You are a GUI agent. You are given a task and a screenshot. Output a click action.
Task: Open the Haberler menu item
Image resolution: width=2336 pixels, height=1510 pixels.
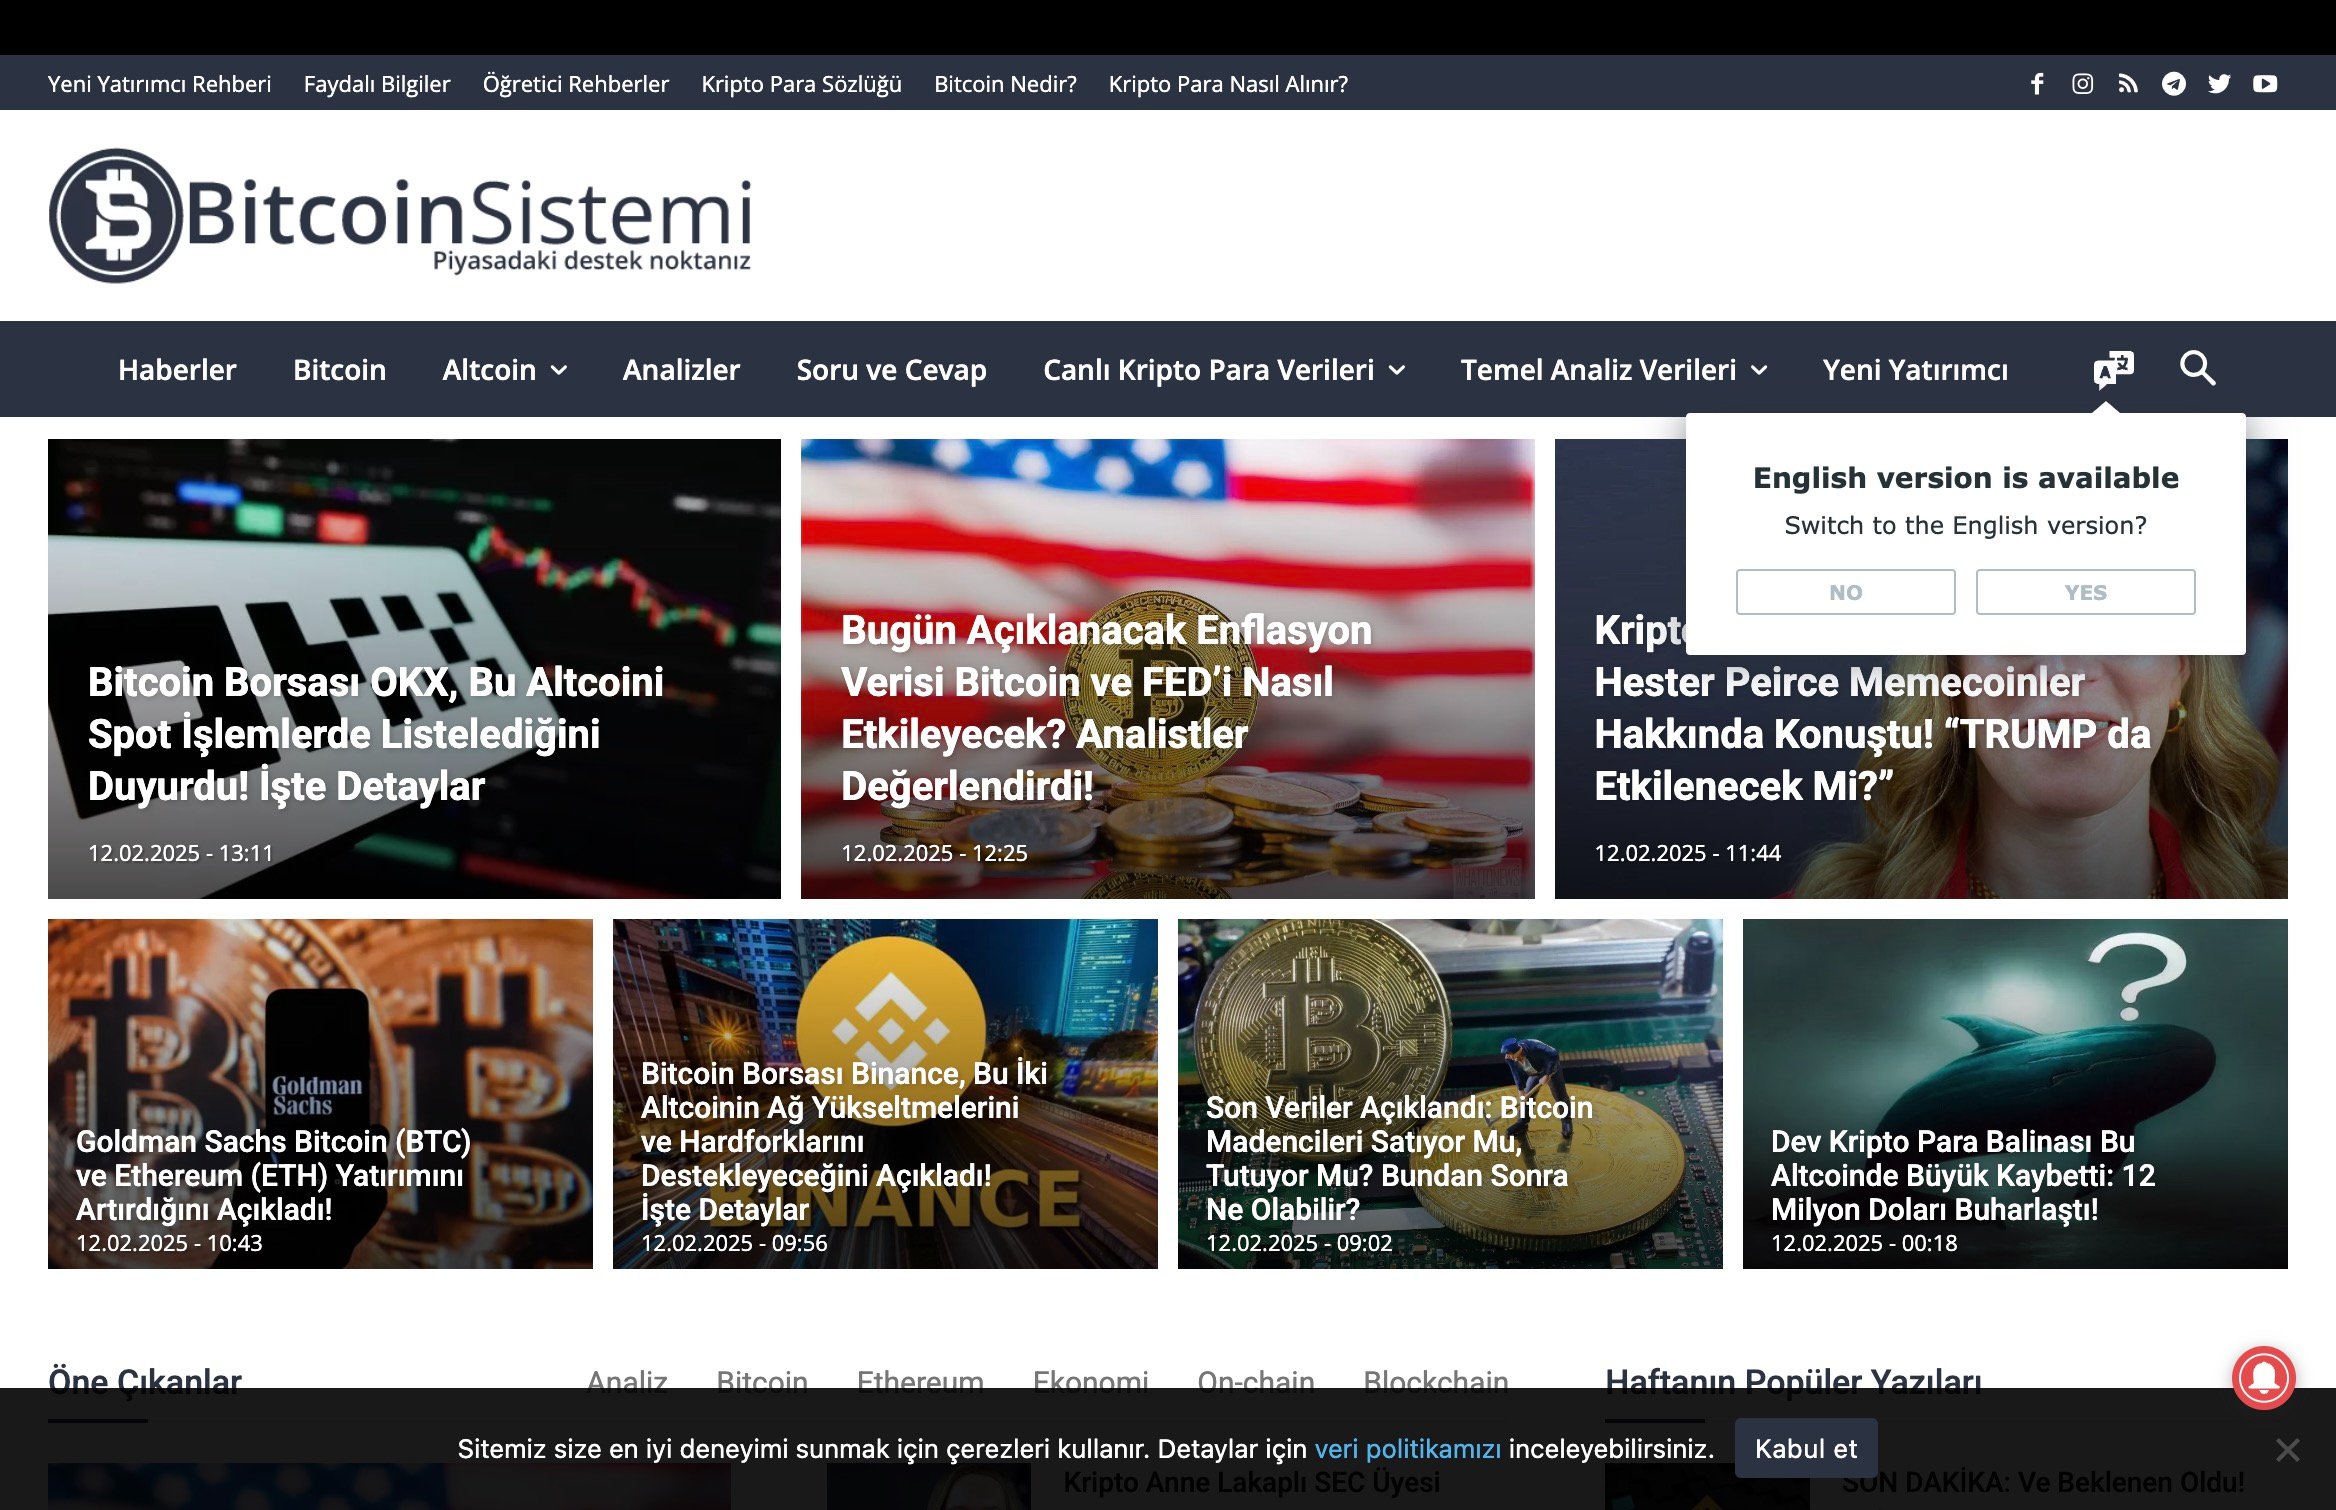[x=177, y=370]
